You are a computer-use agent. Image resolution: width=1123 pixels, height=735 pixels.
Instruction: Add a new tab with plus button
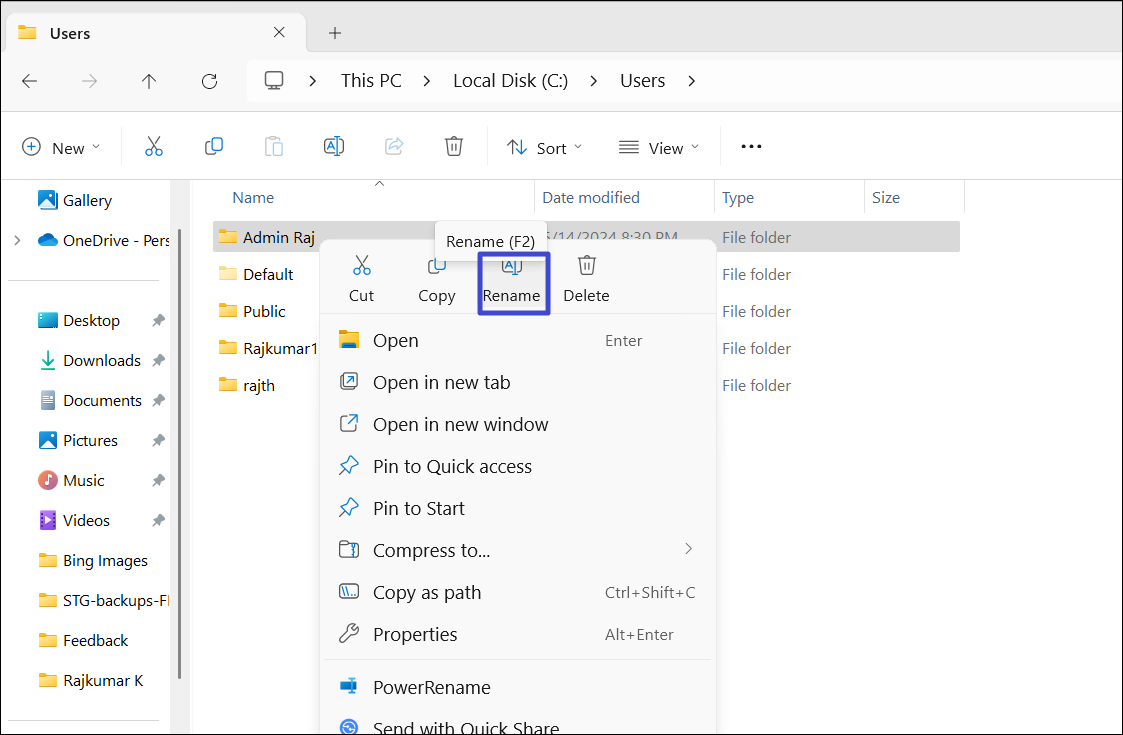[x=335, y=33]
